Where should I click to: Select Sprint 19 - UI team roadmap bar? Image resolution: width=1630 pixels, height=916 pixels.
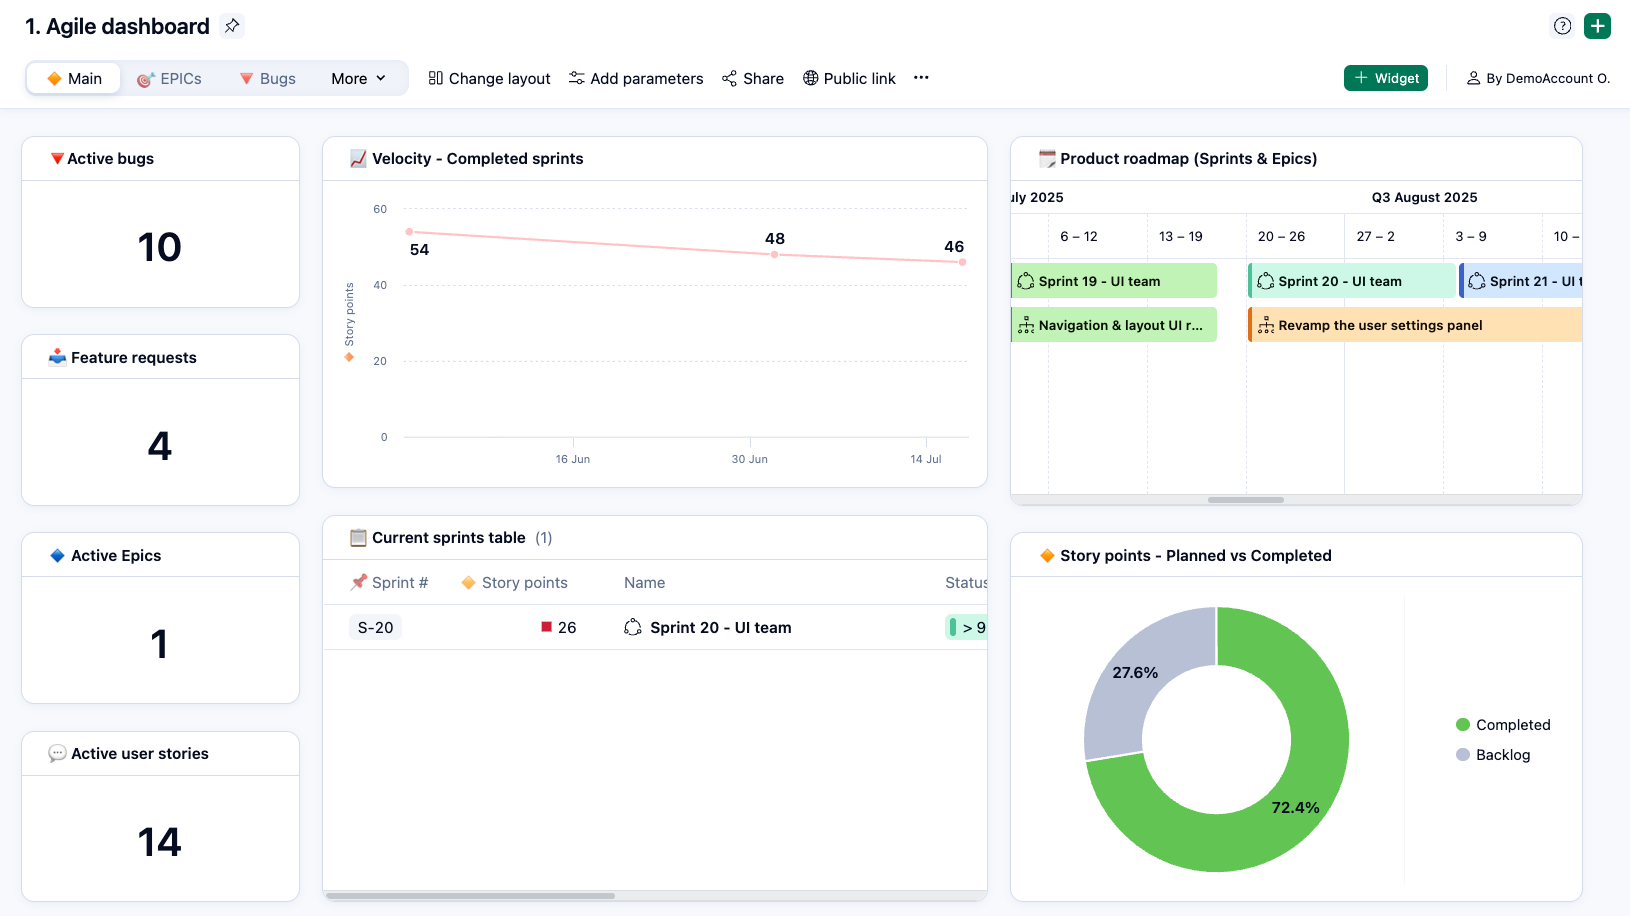point(1114,281)
